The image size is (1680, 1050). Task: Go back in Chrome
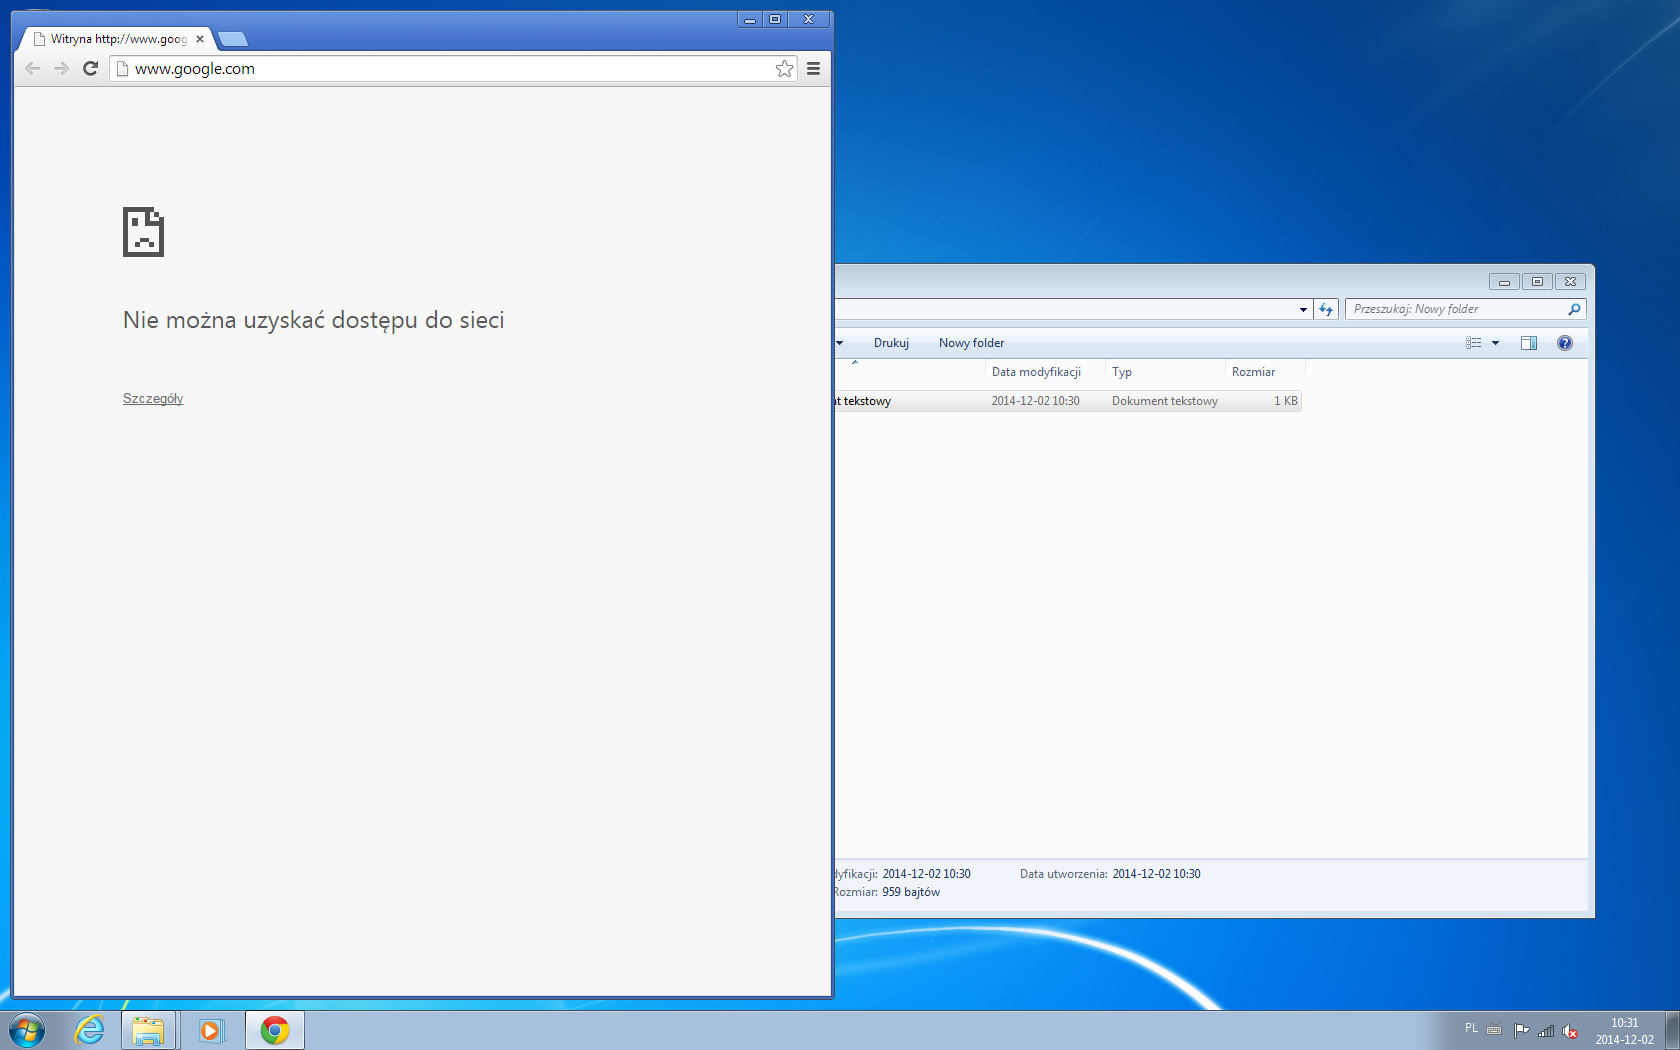coord(32,68)
